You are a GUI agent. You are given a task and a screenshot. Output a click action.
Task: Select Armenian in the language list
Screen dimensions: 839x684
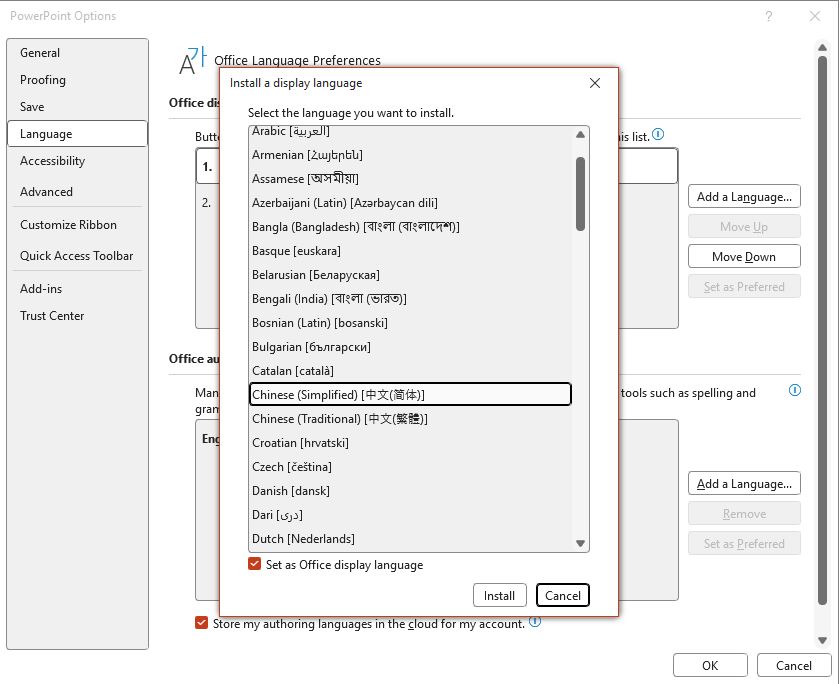click(x=410, y=155)
